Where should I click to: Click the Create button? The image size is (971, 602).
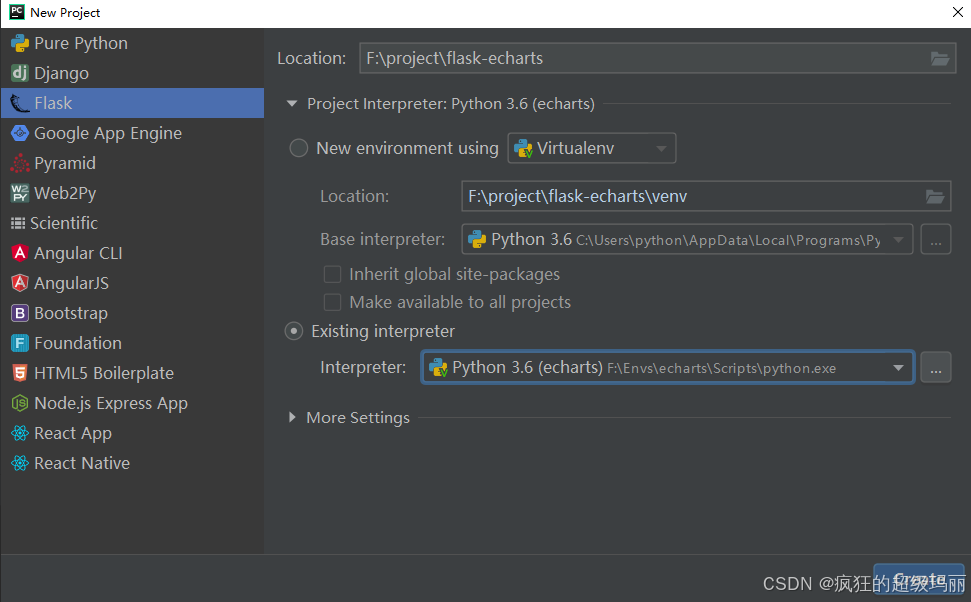(x=919, y=581)
